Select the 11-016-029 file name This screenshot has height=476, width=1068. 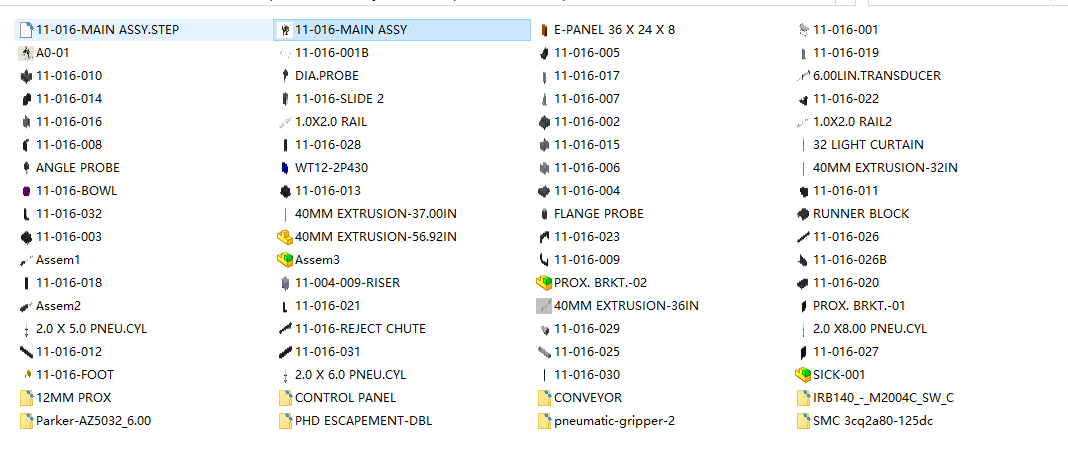tap(587, 329)
